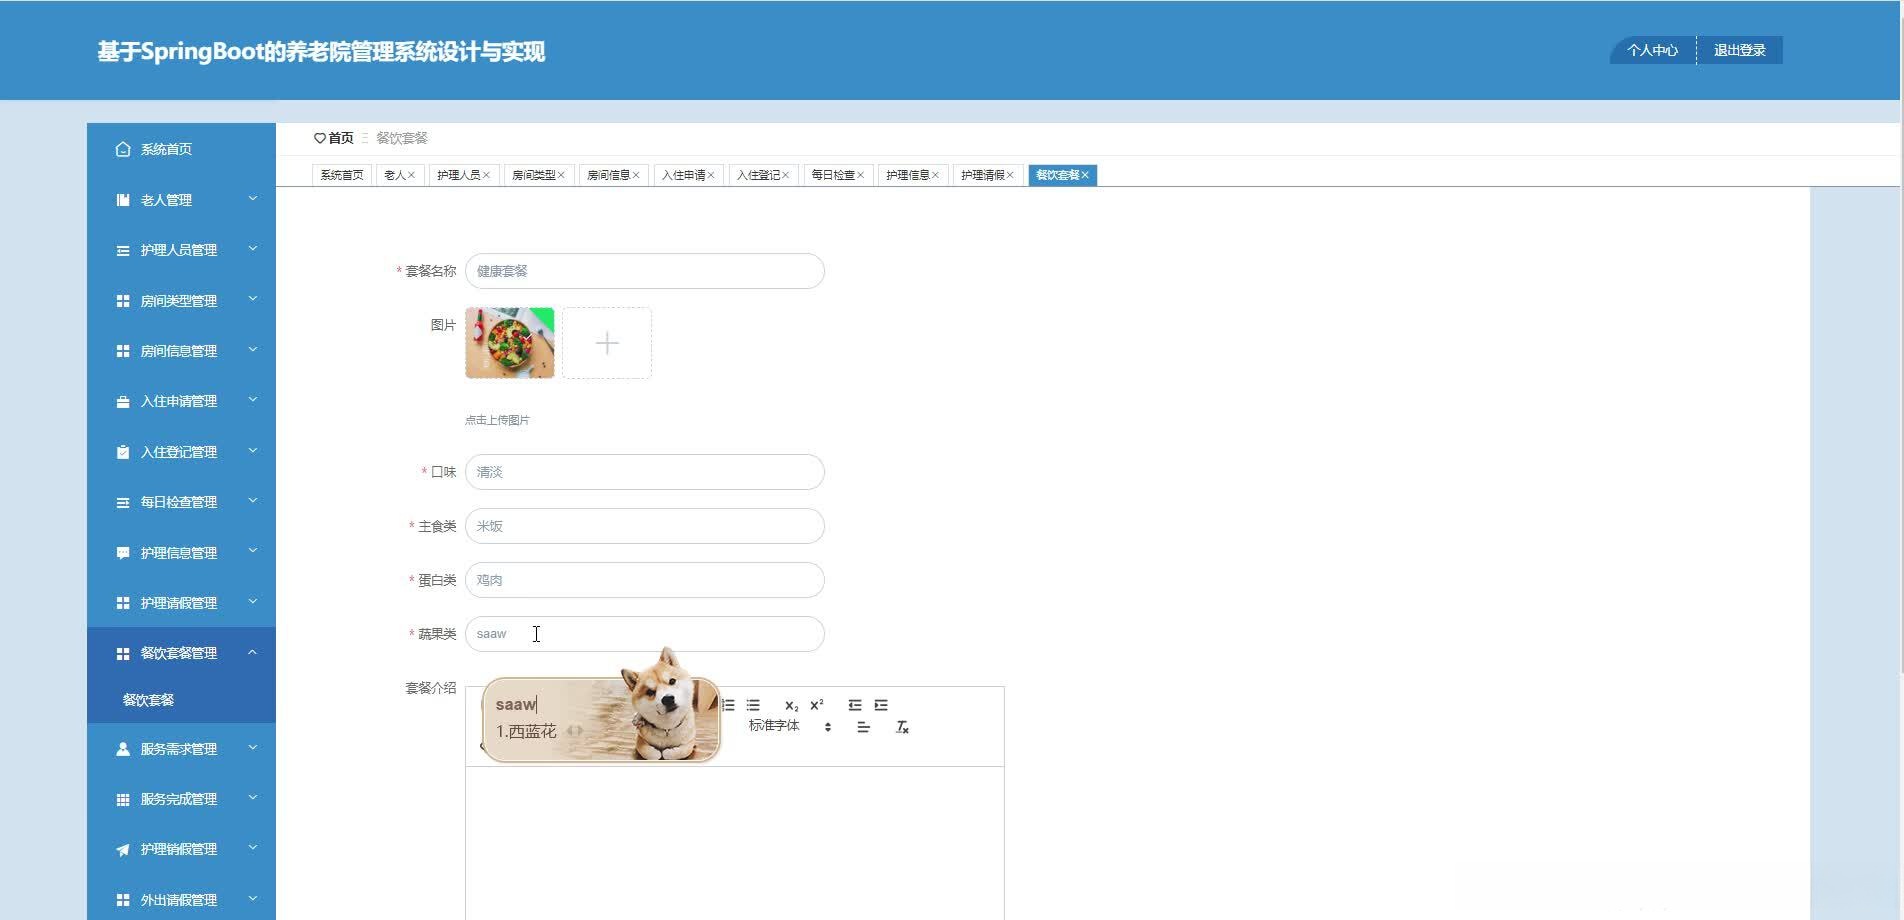1904x920 pixels.
Task: Close the 餐饮套餐 tab with its ×
Action: [x=1086, y=174]
